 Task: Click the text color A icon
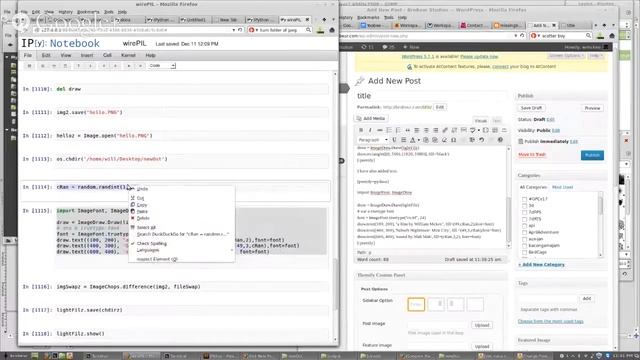click(x=412, y=140)
